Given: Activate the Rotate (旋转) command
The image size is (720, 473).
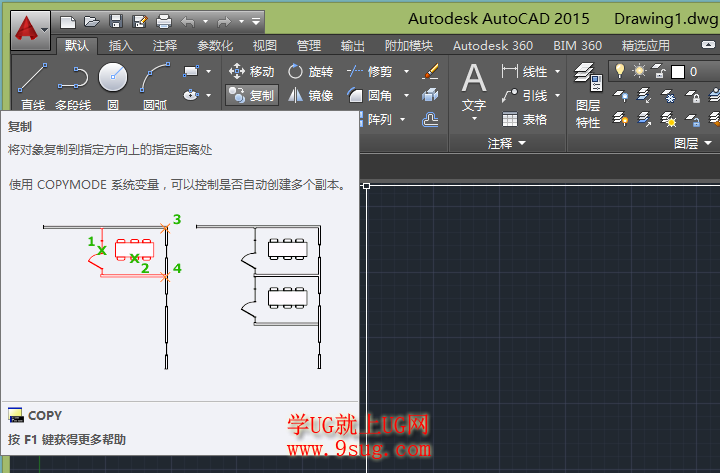Looking at the screenshot, I should (310, 71).
